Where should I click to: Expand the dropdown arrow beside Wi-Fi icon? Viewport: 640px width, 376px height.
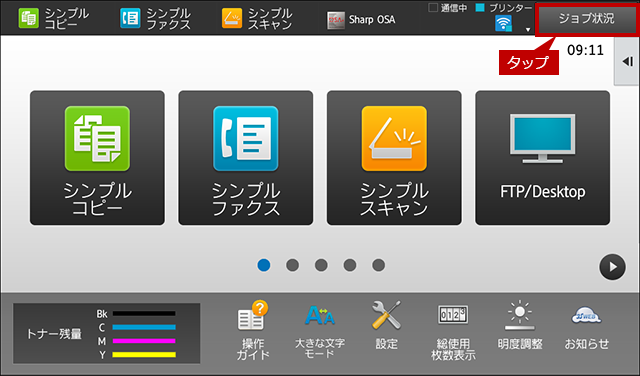[x=528, y=29]
